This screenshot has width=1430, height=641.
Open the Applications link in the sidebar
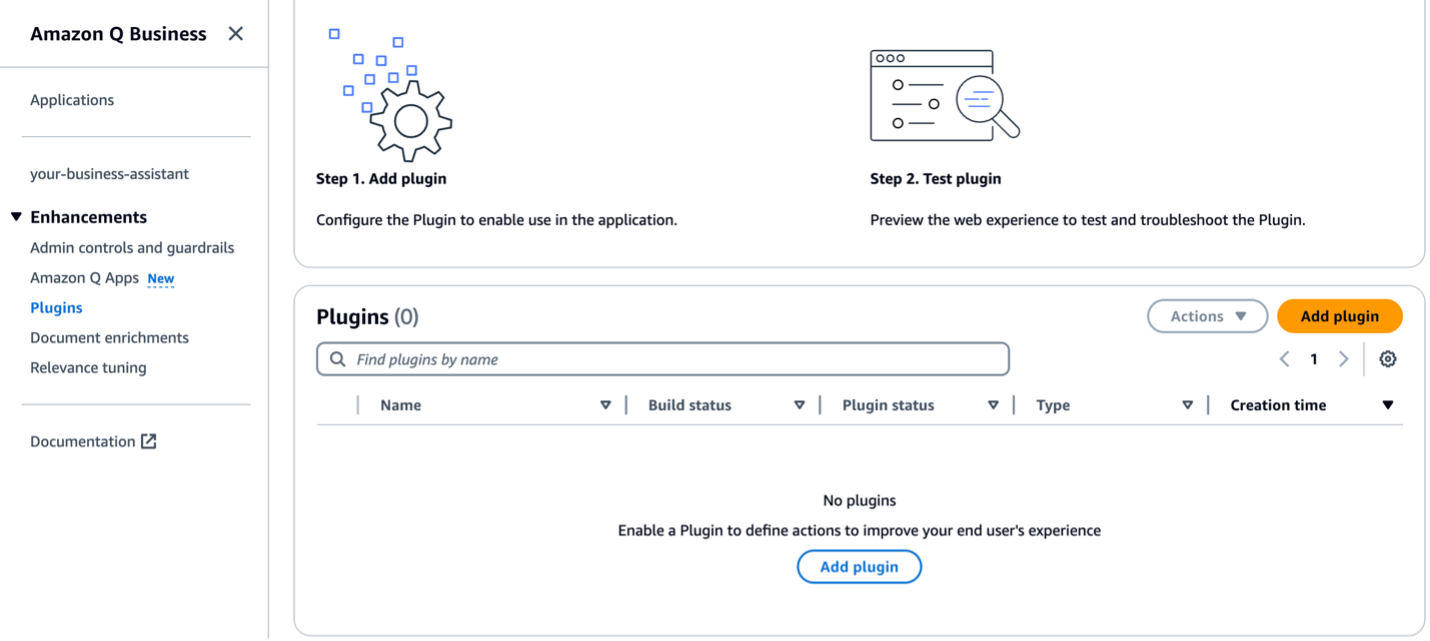pyautogui.click(x=72, y=99)
